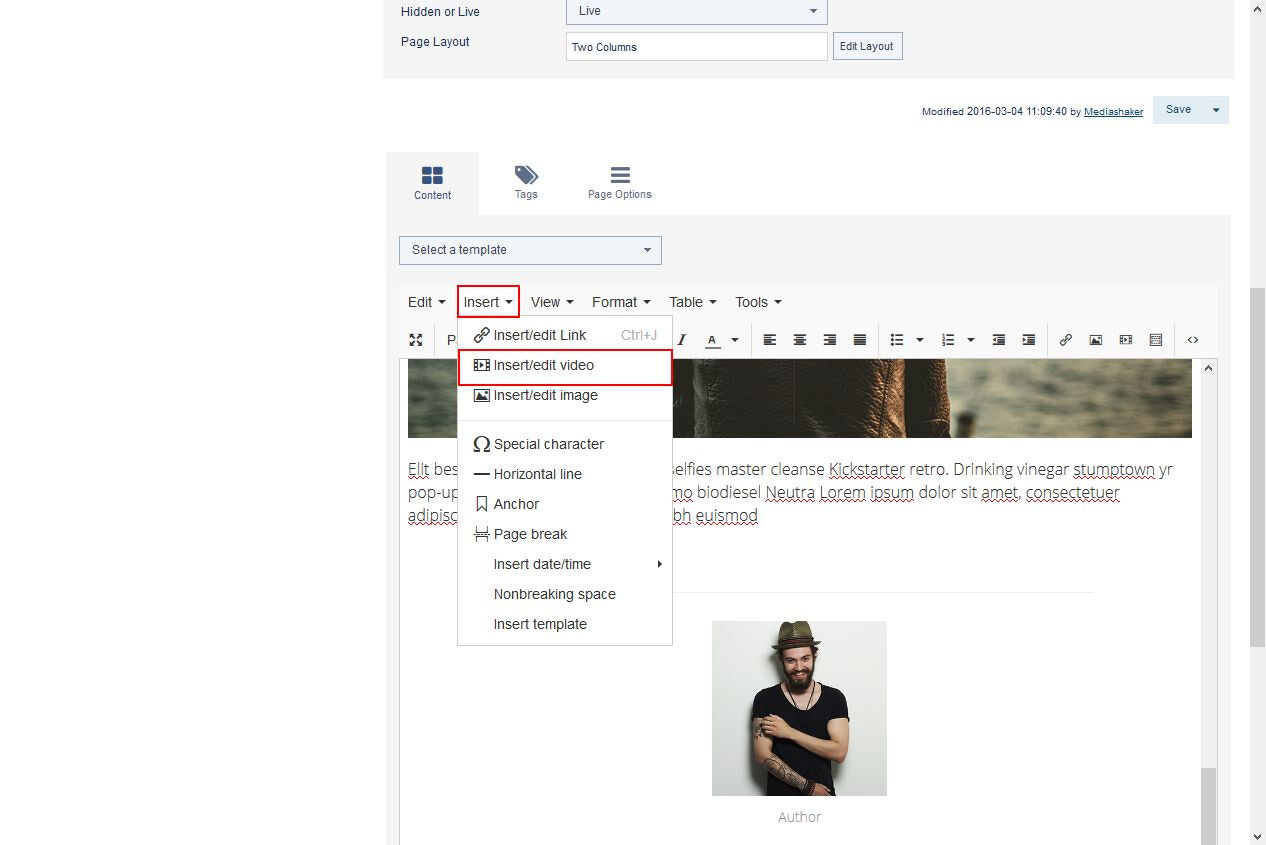Expand Insert date/time submenu

565,564
